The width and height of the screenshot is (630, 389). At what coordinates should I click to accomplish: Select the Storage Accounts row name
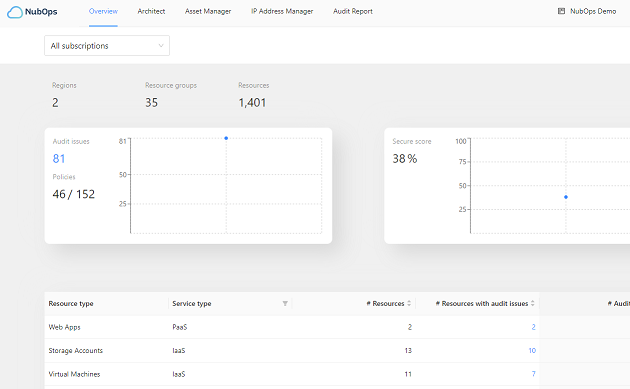point(76,350)
